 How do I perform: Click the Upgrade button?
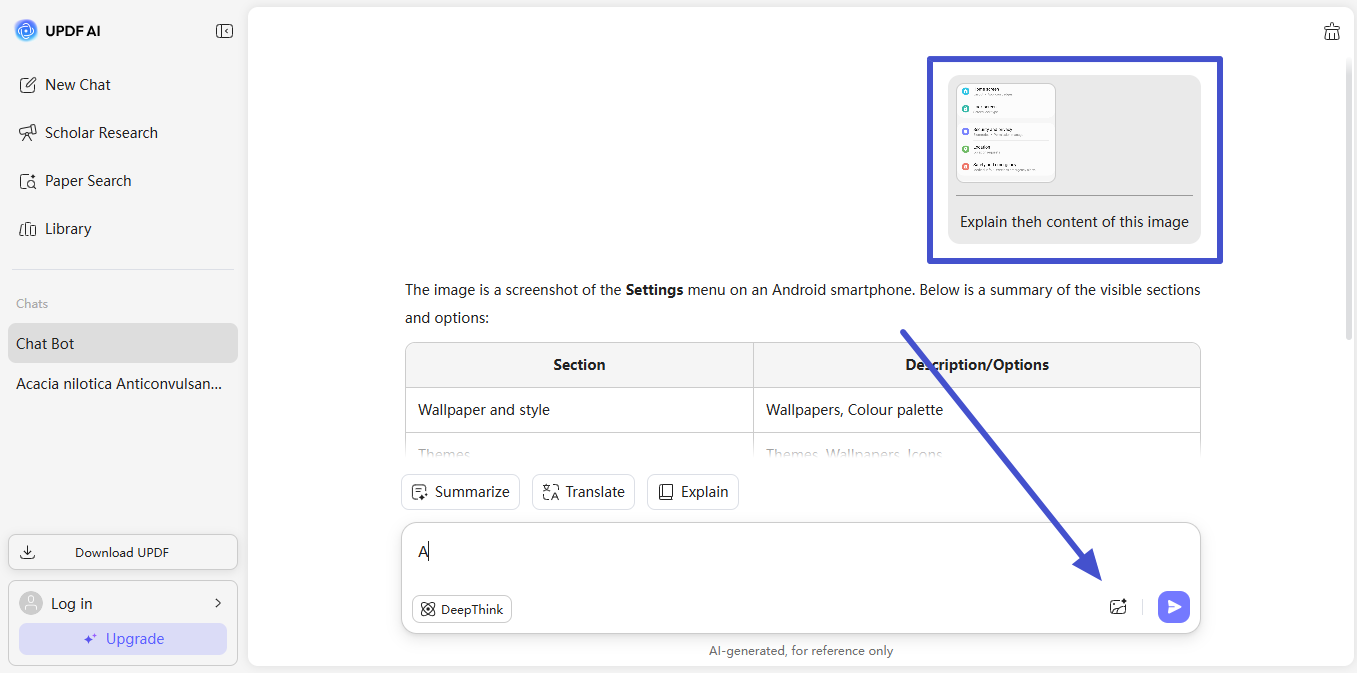pyautogui.click(x=123, y=639)
